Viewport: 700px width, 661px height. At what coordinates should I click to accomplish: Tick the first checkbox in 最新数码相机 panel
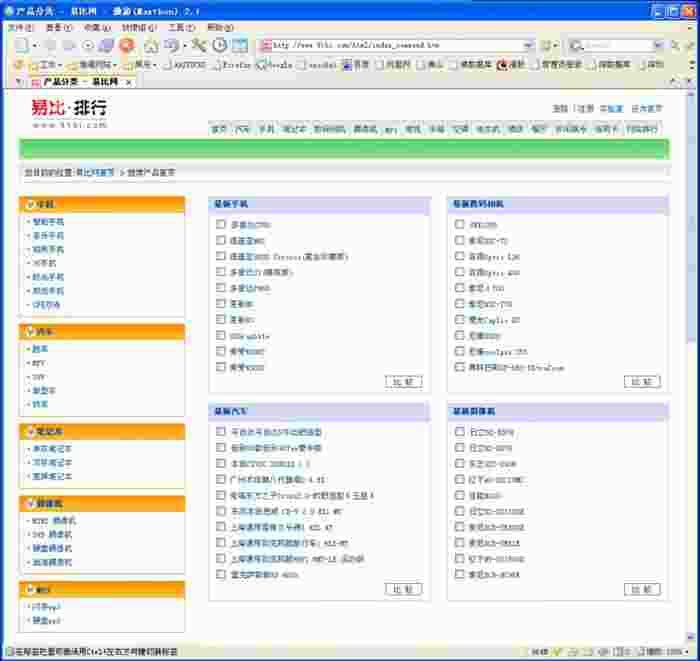[x=459, y=224]
